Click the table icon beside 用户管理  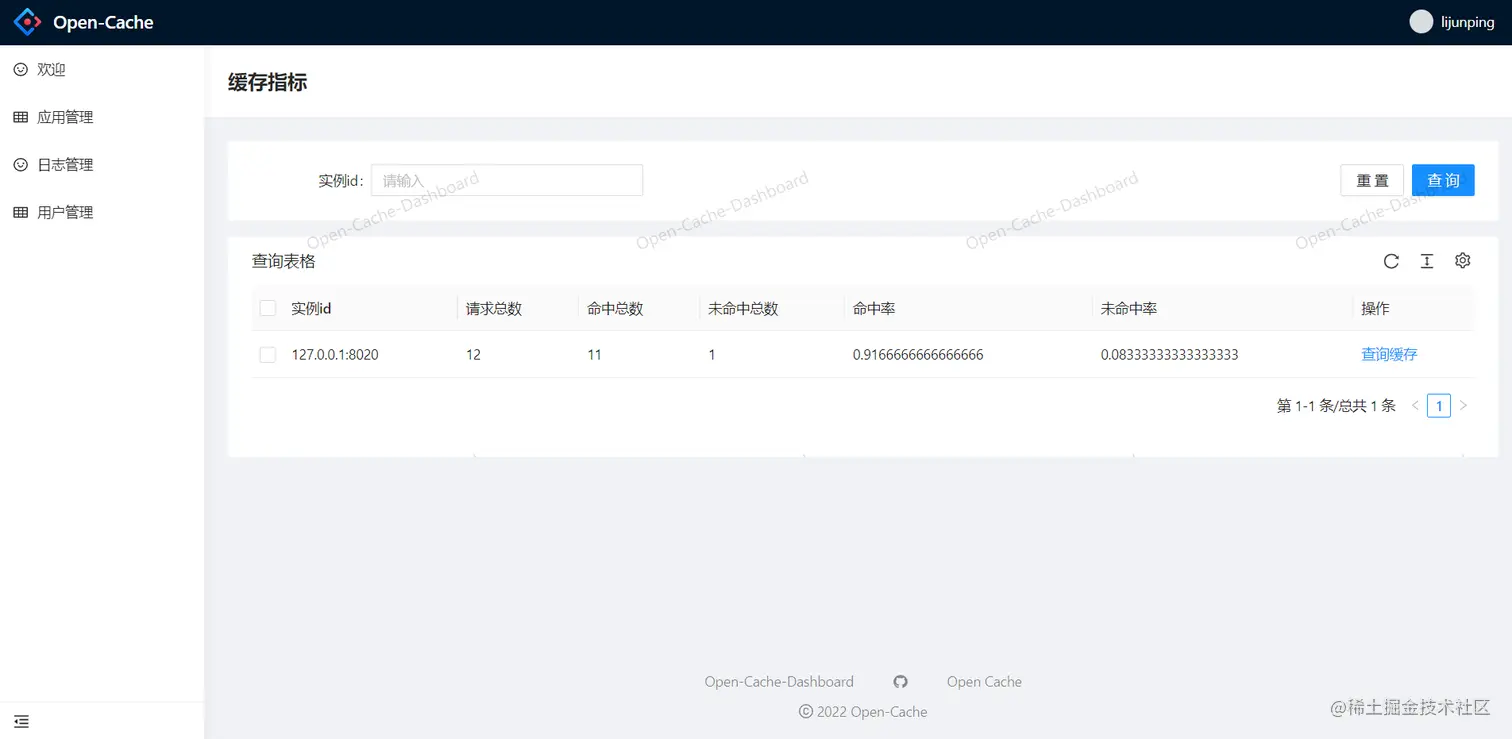pyautogui.click(x=20, y=212)
